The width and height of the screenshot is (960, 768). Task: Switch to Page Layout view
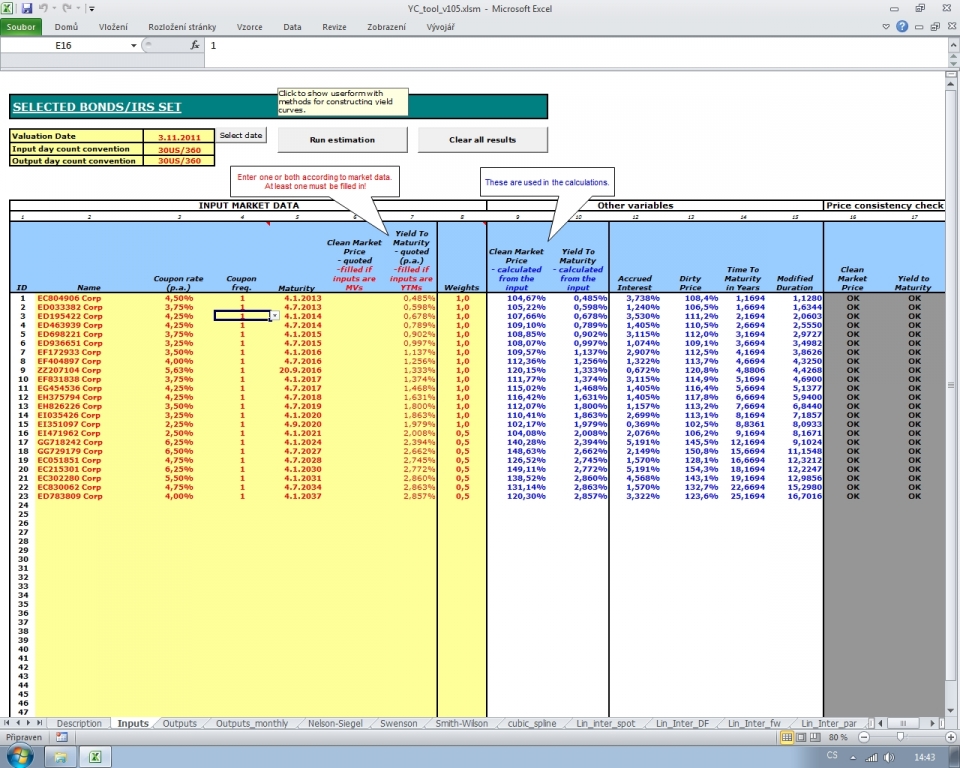coord(801,737)
